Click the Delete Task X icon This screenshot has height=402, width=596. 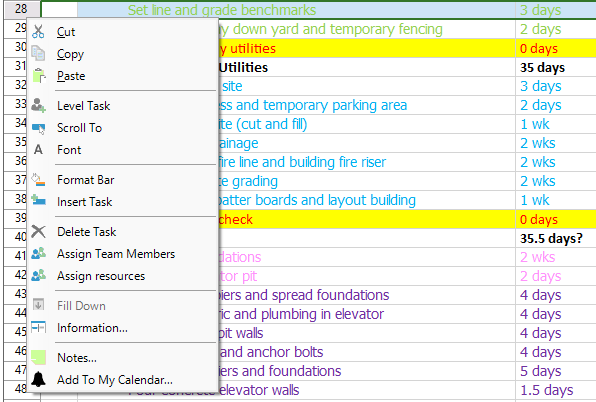coord(38,231)
